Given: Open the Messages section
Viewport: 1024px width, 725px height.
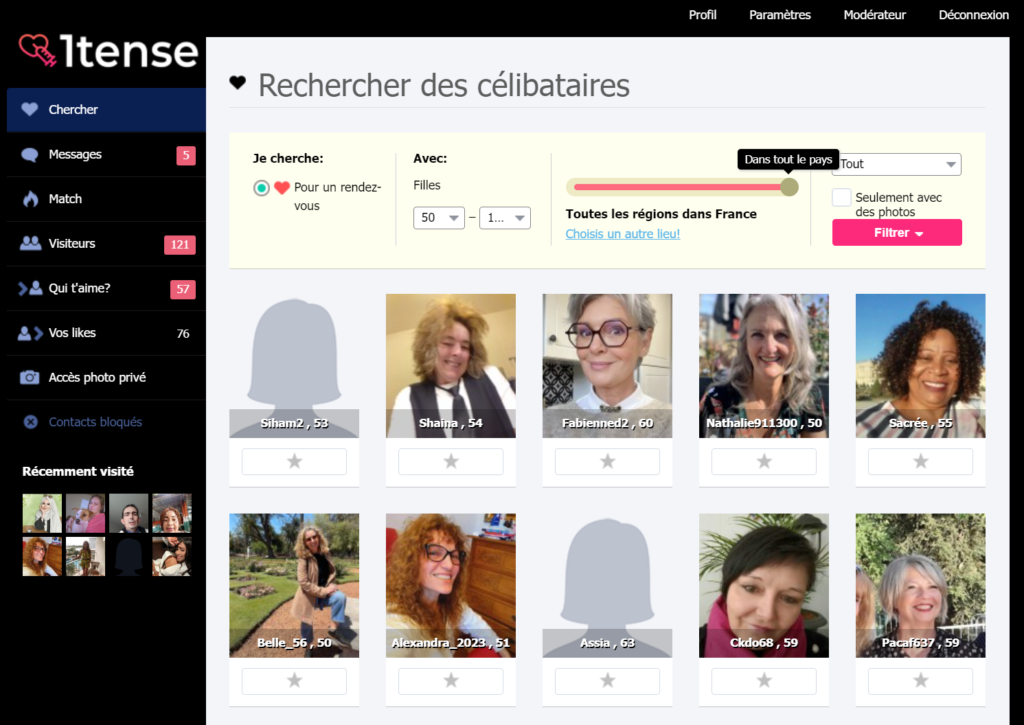Looking at the screenshot, I should click(106, 155).
